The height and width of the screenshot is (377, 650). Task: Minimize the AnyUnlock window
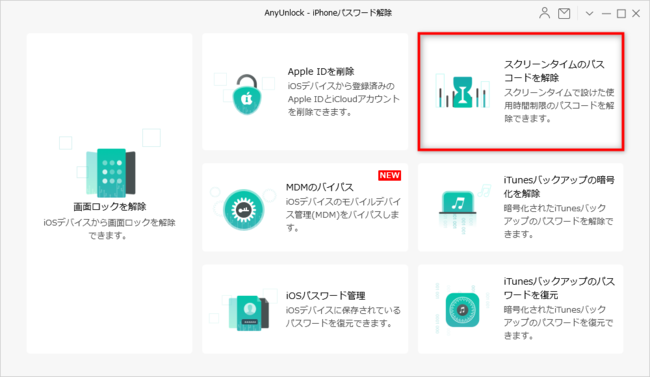pos(606,14)
